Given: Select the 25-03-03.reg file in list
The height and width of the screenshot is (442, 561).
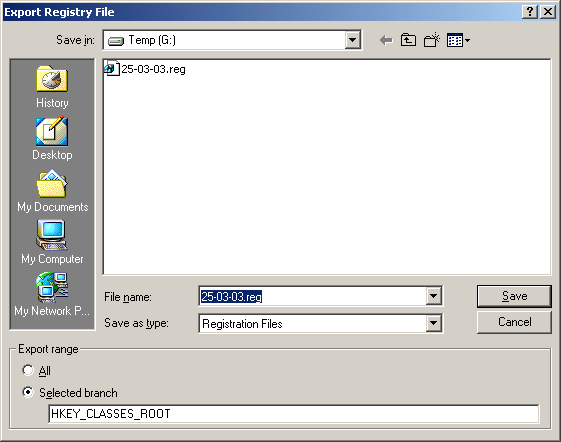Looking at the screenshot, I should coord(145,69).
